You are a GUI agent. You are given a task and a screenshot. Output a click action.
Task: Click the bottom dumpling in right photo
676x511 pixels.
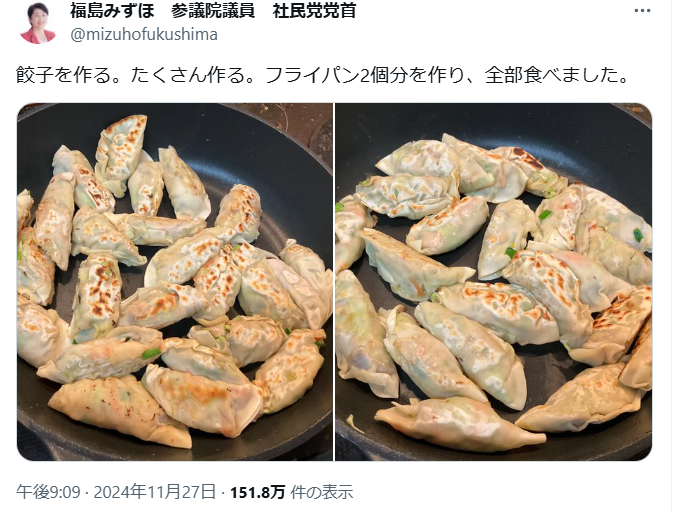tap(459, 424)
